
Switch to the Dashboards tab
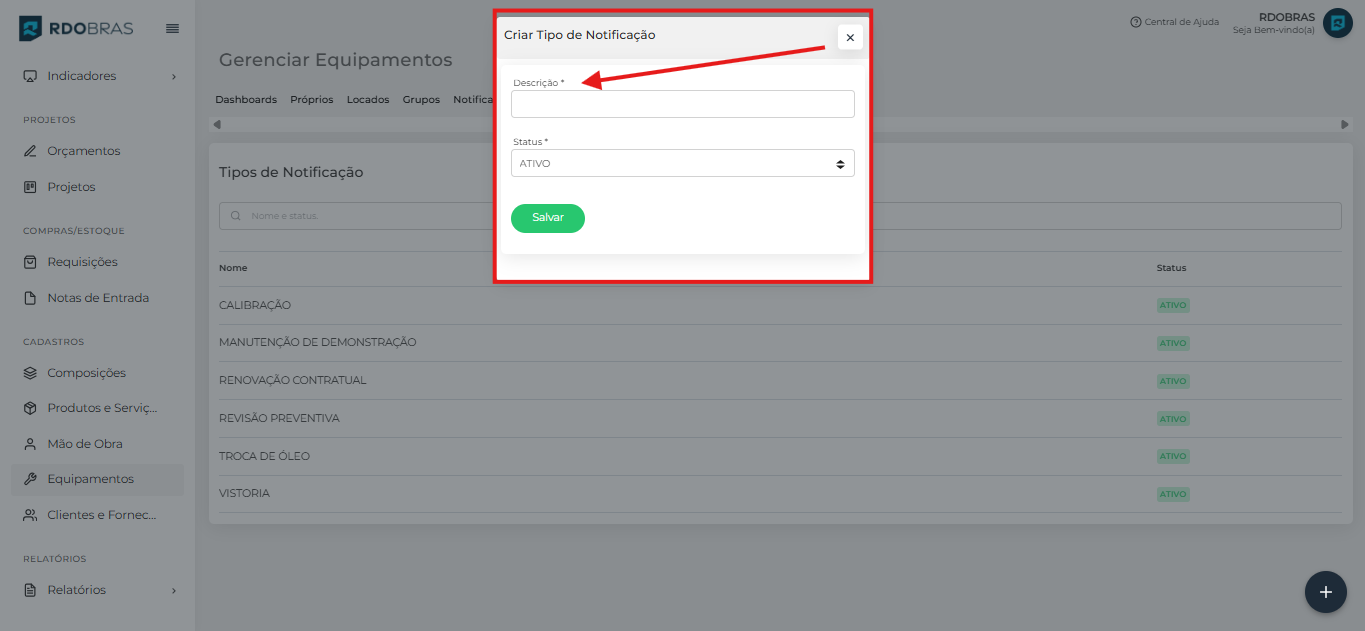point(246,100)
